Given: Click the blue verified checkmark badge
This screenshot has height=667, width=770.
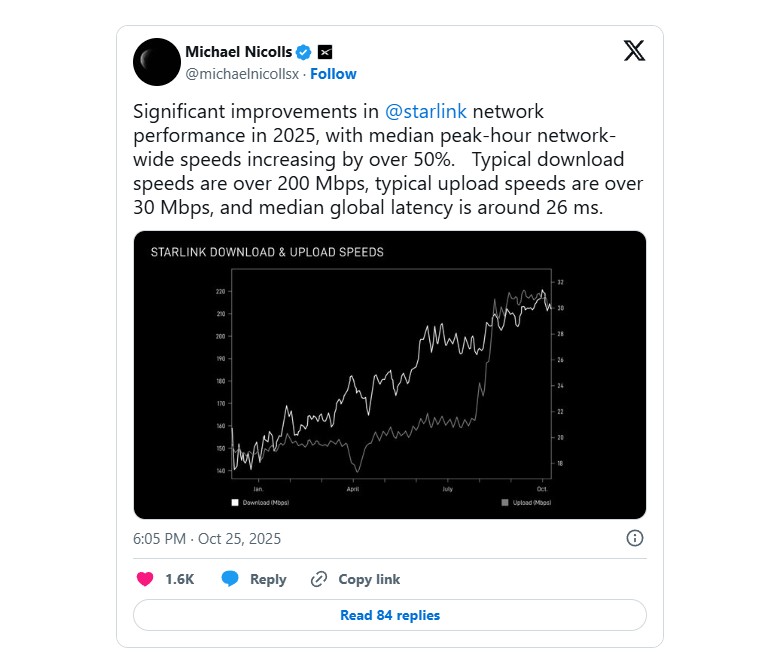Looking at the screenshot, I should pos(303,52).
